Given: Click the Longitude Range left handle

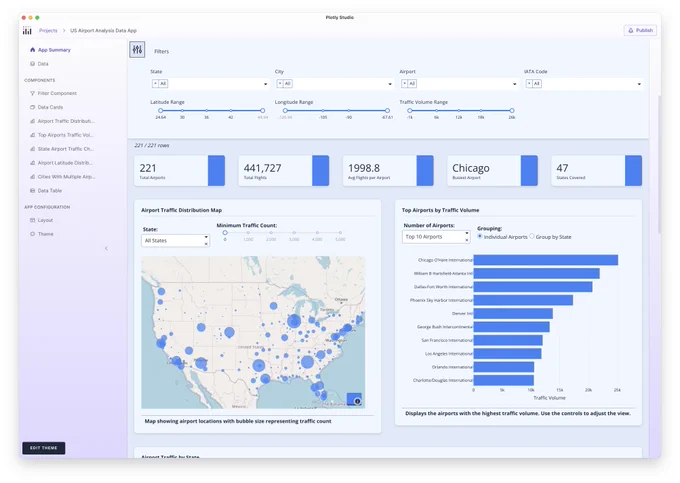Looking at the screenshot, I should pyautogui.click(x=285, y=111).
